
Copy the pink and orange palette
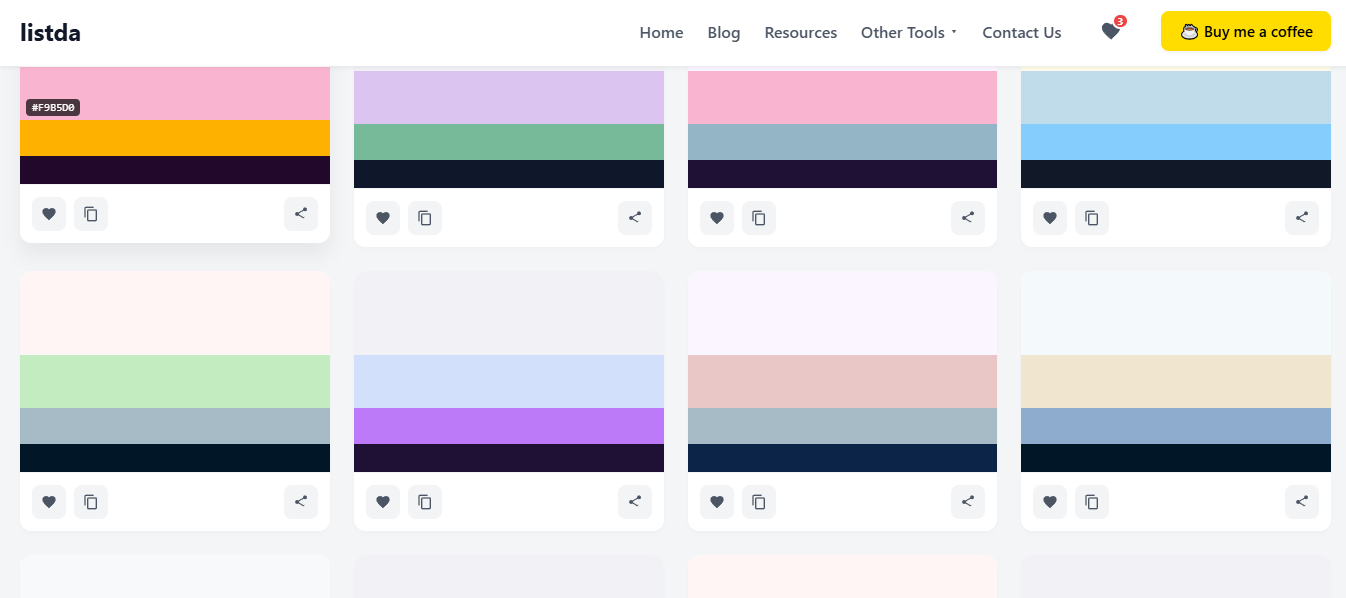(91, 214)
